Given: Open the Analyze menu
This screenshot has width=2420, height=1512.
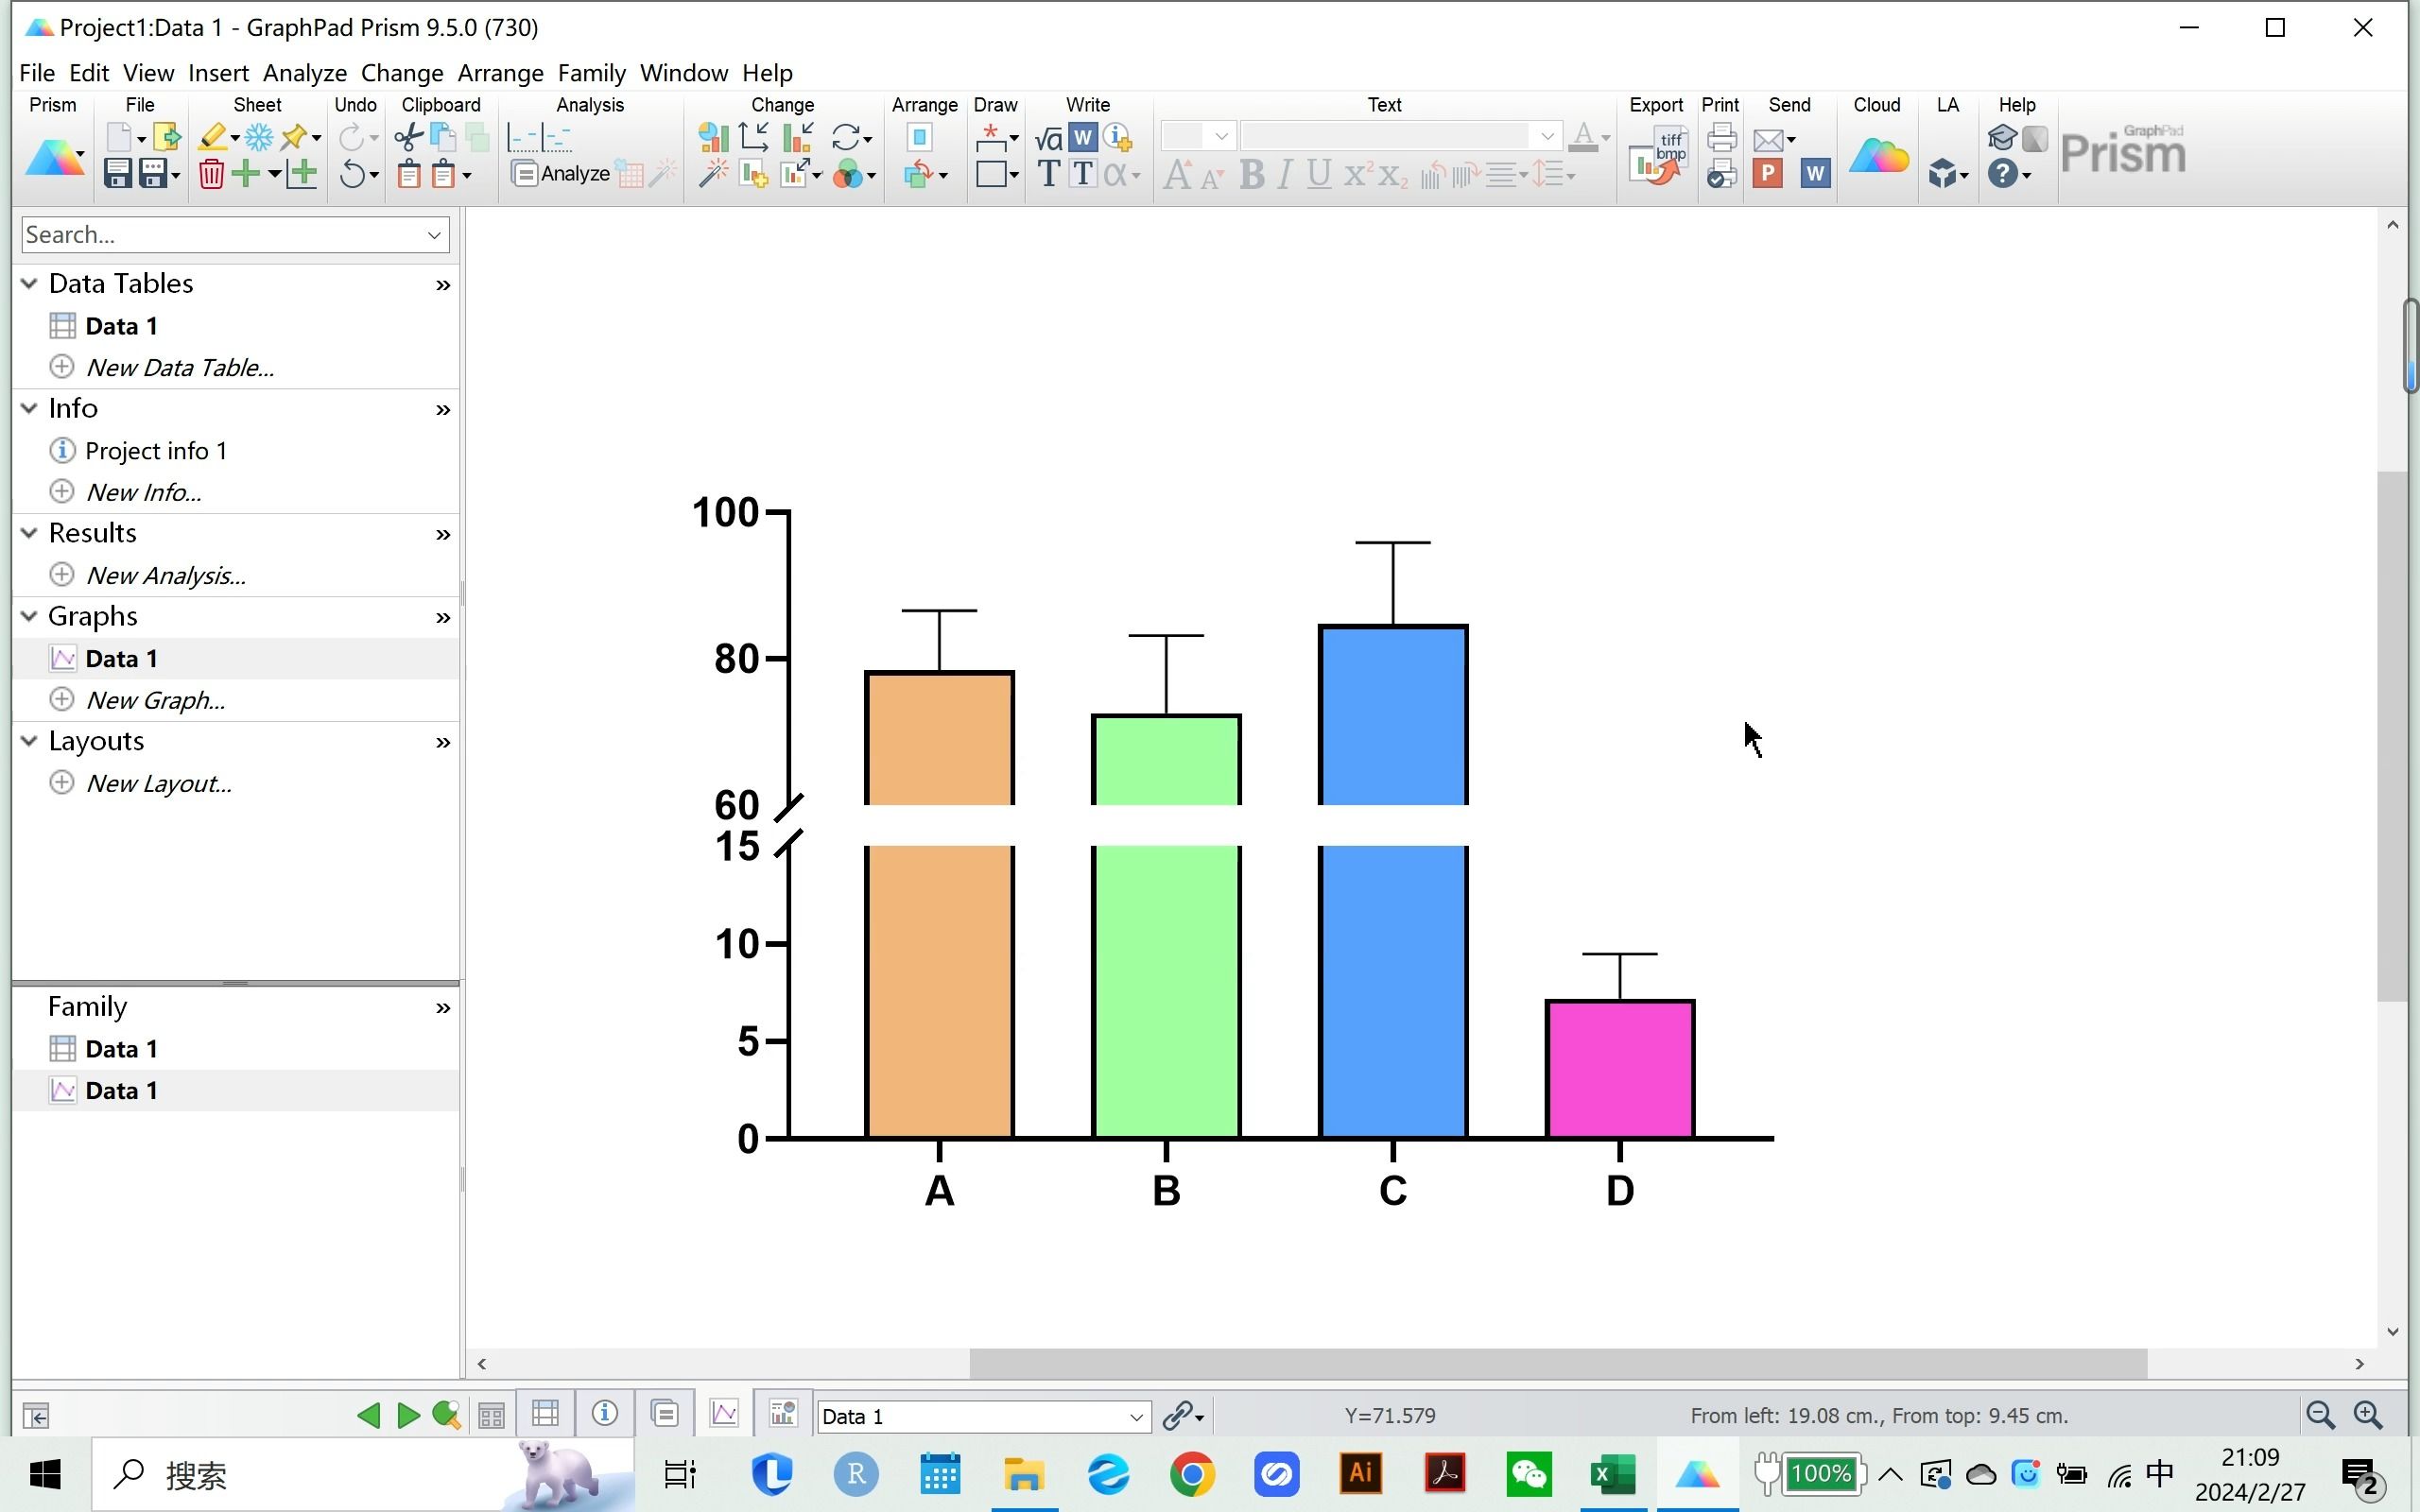Looking at the screenshot, I should tap(304, 73).
